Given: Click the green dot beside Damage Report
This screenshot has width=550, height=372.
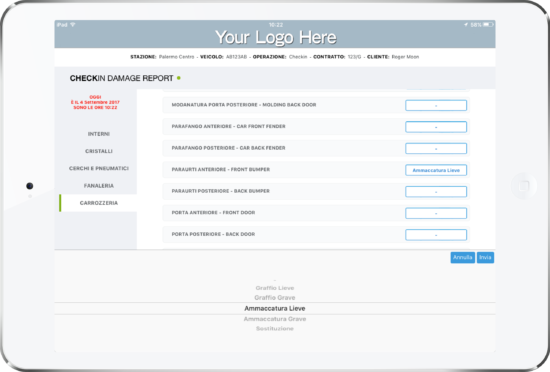Looking at the screenshot, I should point(179,78).
